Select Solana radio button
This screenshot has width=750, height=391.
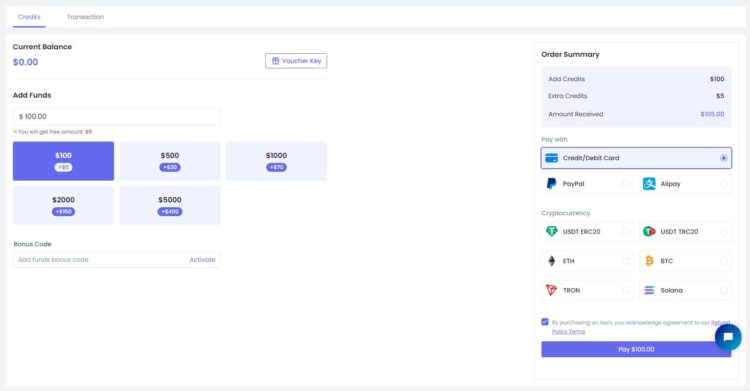coord(724,290)
